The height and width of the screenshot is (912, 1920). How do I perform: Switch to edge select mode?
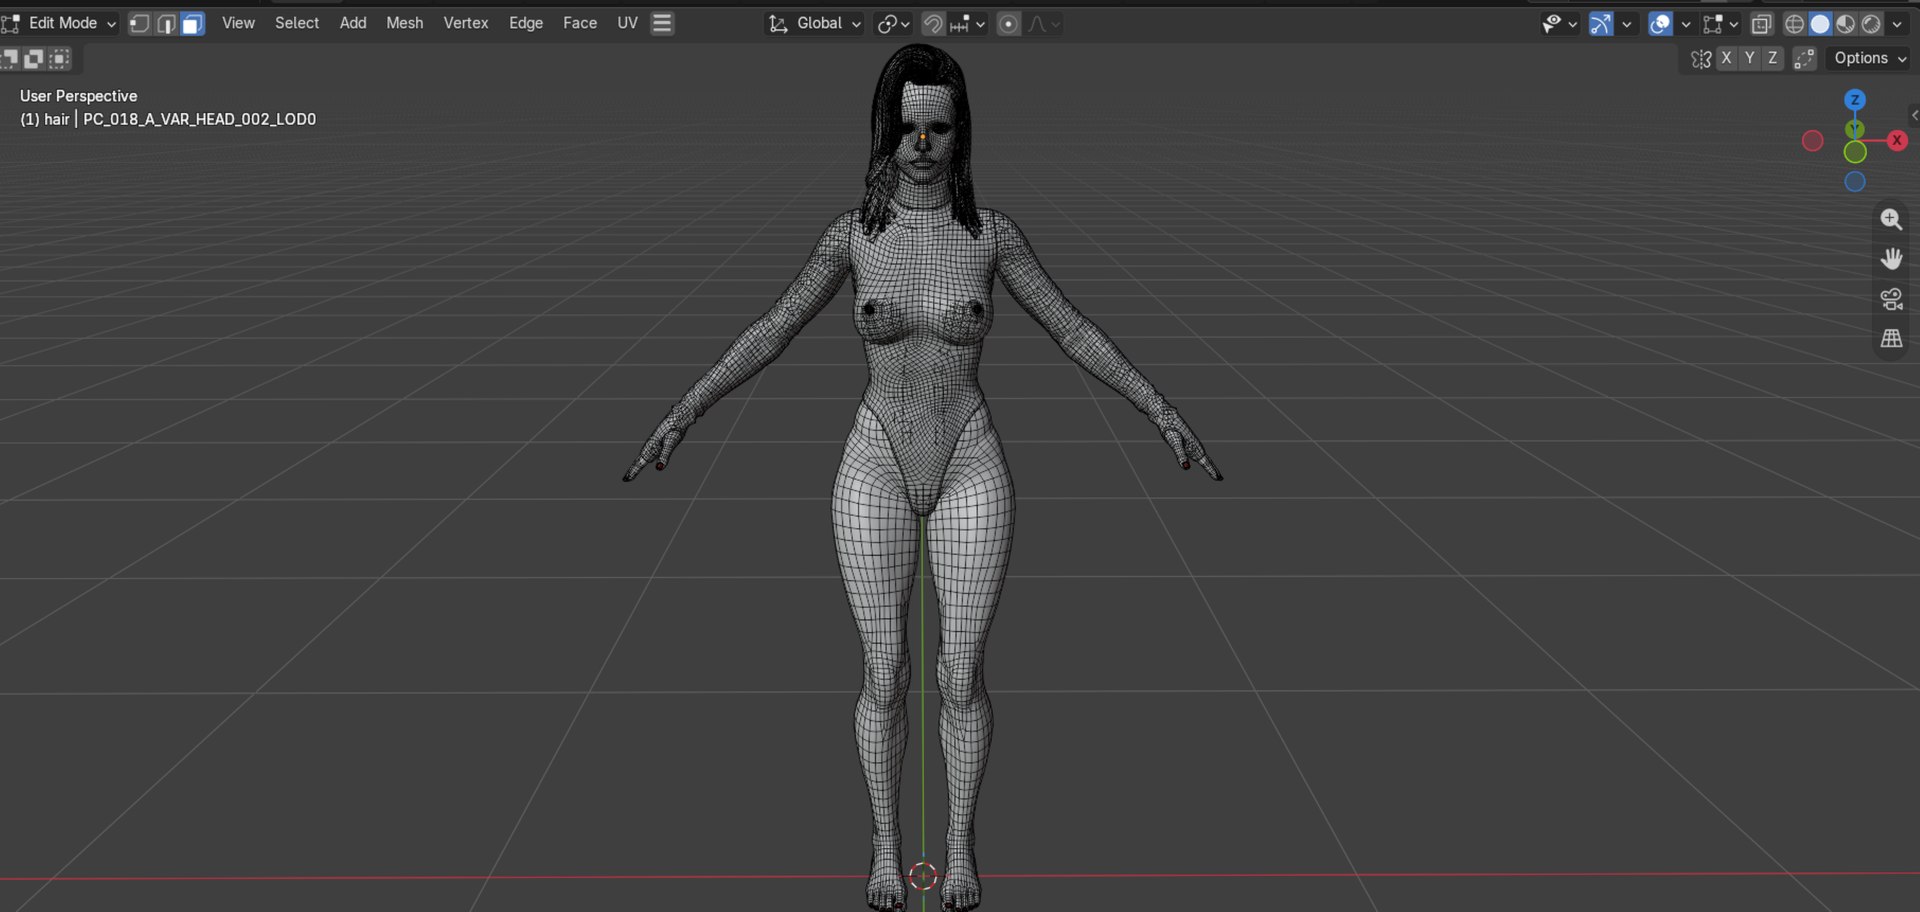[x=166, y=23]
